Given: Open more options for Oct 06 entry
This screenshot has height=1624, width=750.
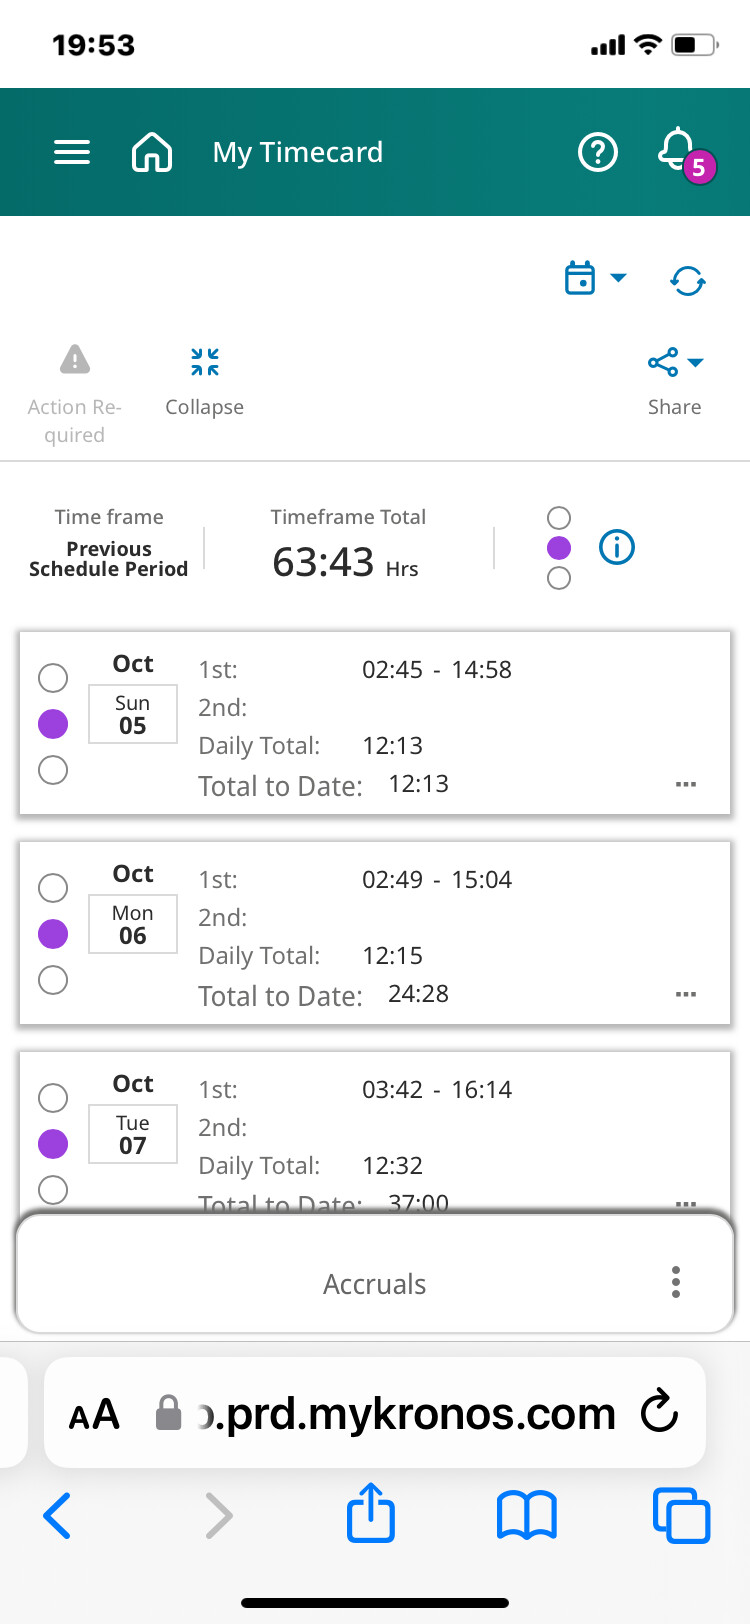Looking at the screenshot, I should pyautogui.click(x=686, y=994).
